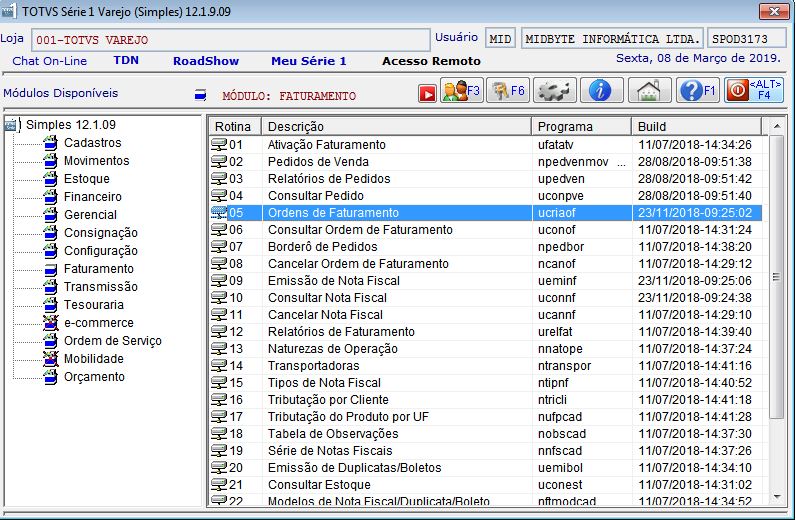796x520 pixels.
Task: Click the Usuário MID field
Action: [500, 39]
